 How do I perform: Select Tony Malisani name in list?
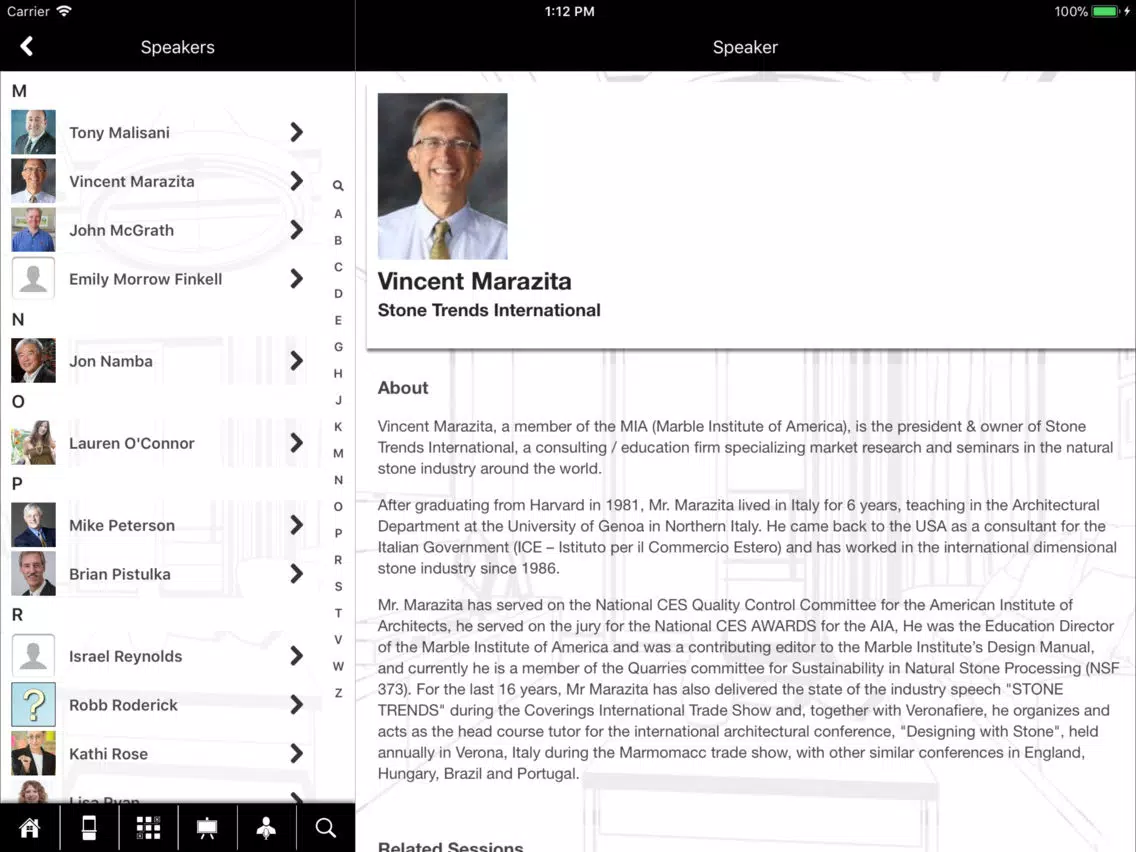click(x=120, y=133)
